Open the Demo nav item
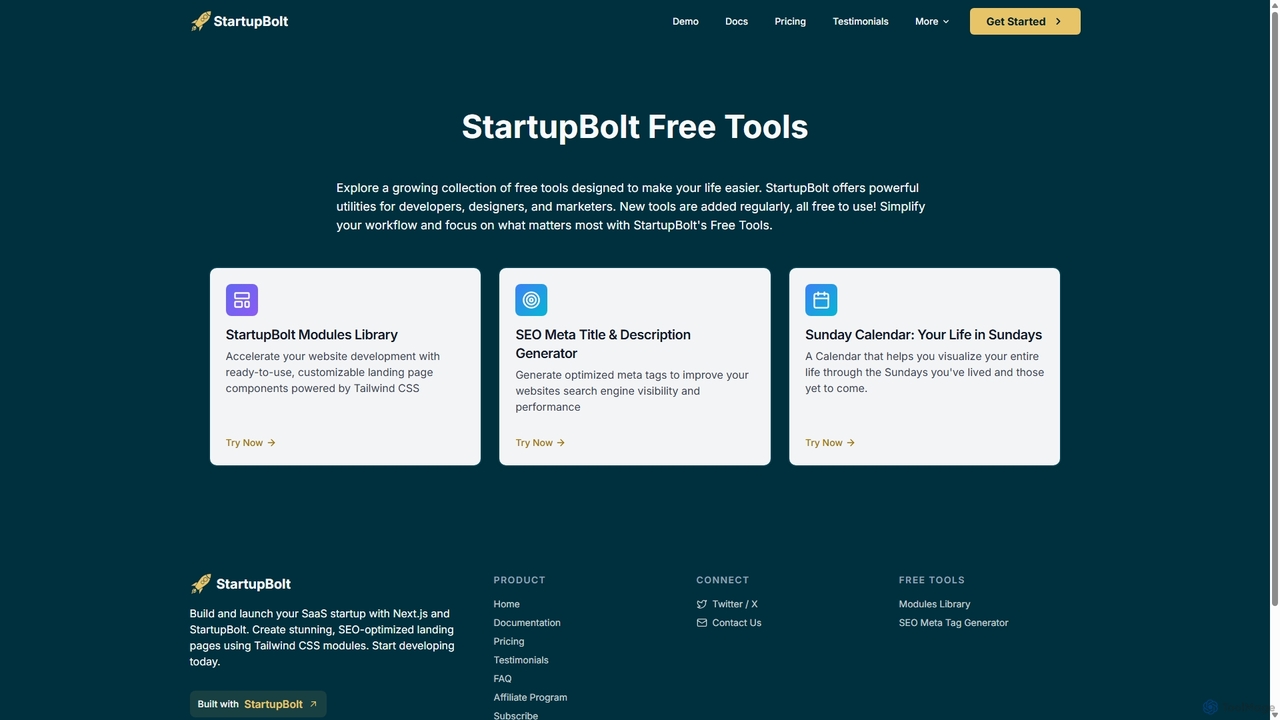 (x=685, y=21)
